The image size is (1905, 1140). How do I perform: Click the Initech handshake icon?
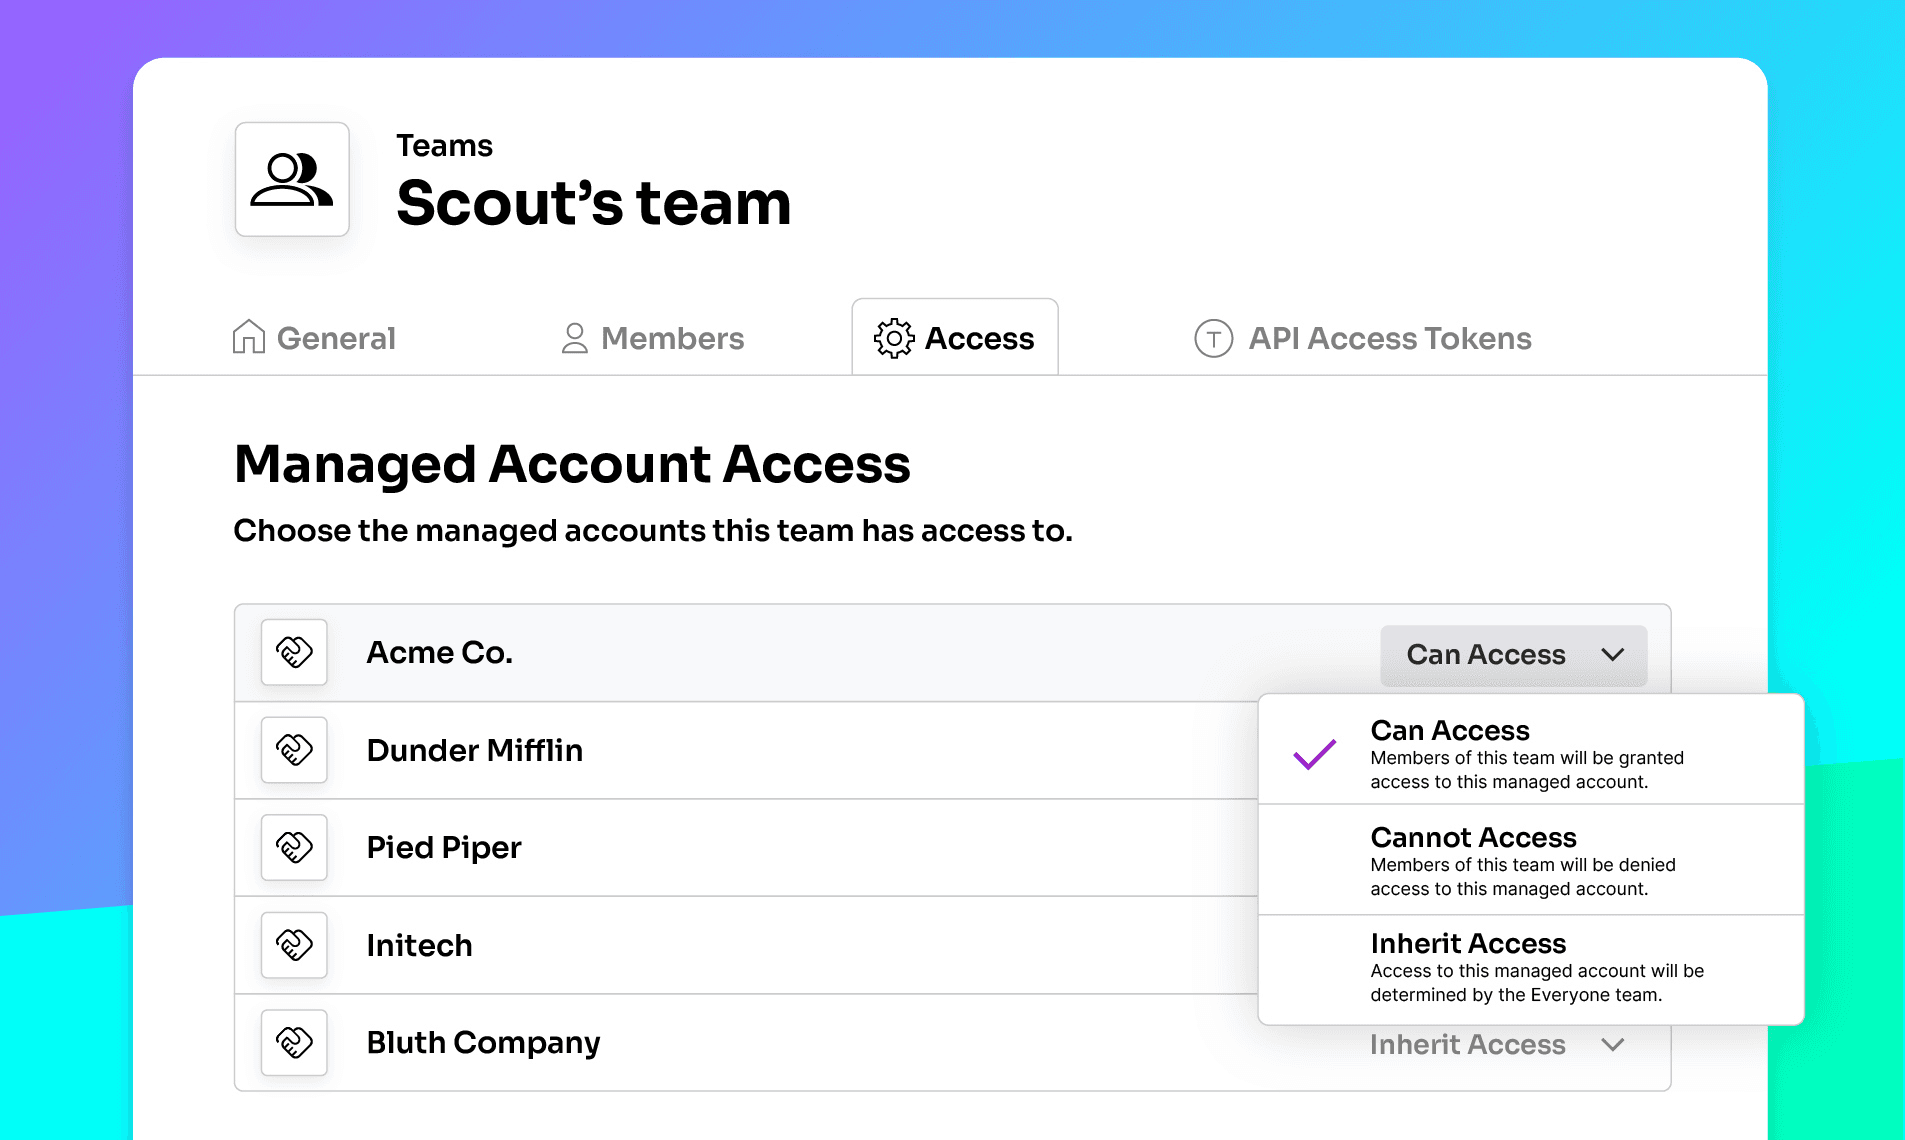(x=294, y=945)
